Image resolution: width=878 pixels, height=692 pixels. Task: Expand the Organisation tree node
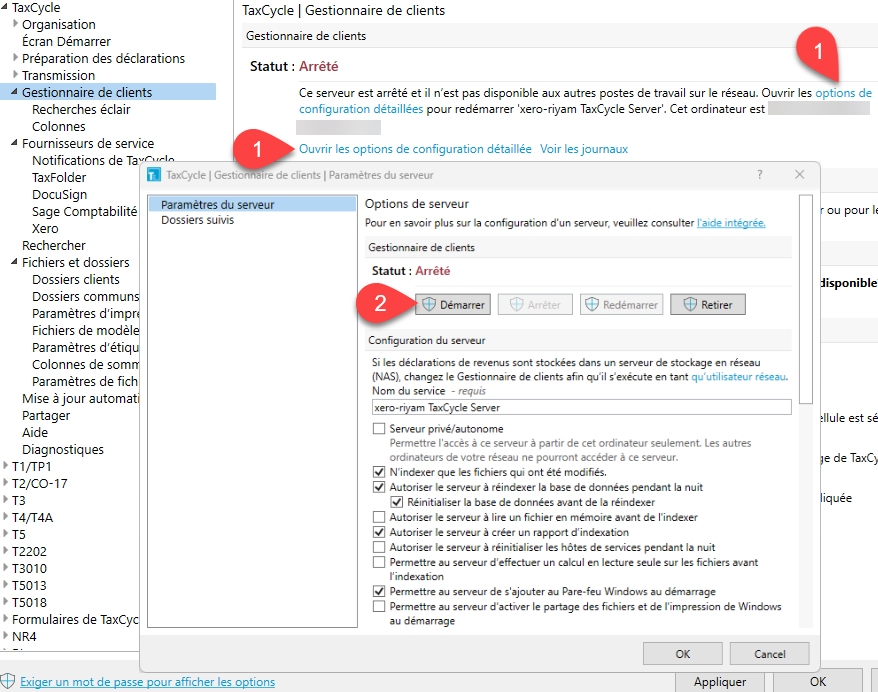tap(15, 24)
